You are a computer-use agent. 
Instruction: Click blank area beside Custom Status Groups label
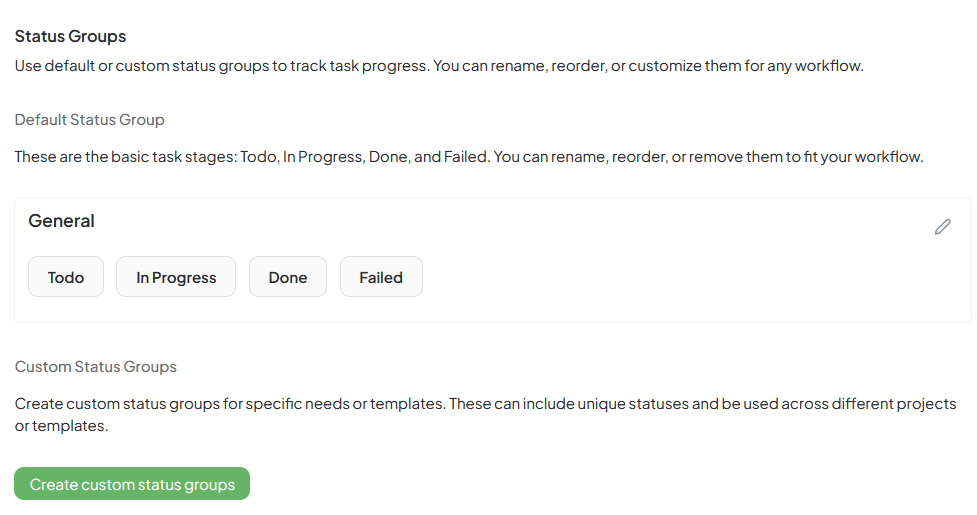coord(500,367)
